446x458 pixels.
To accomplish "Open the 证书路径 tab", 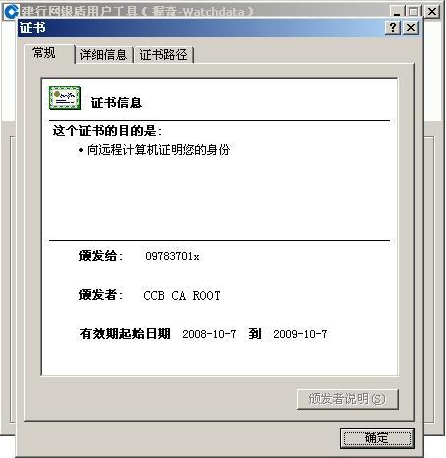I will [x=163, y=55].
